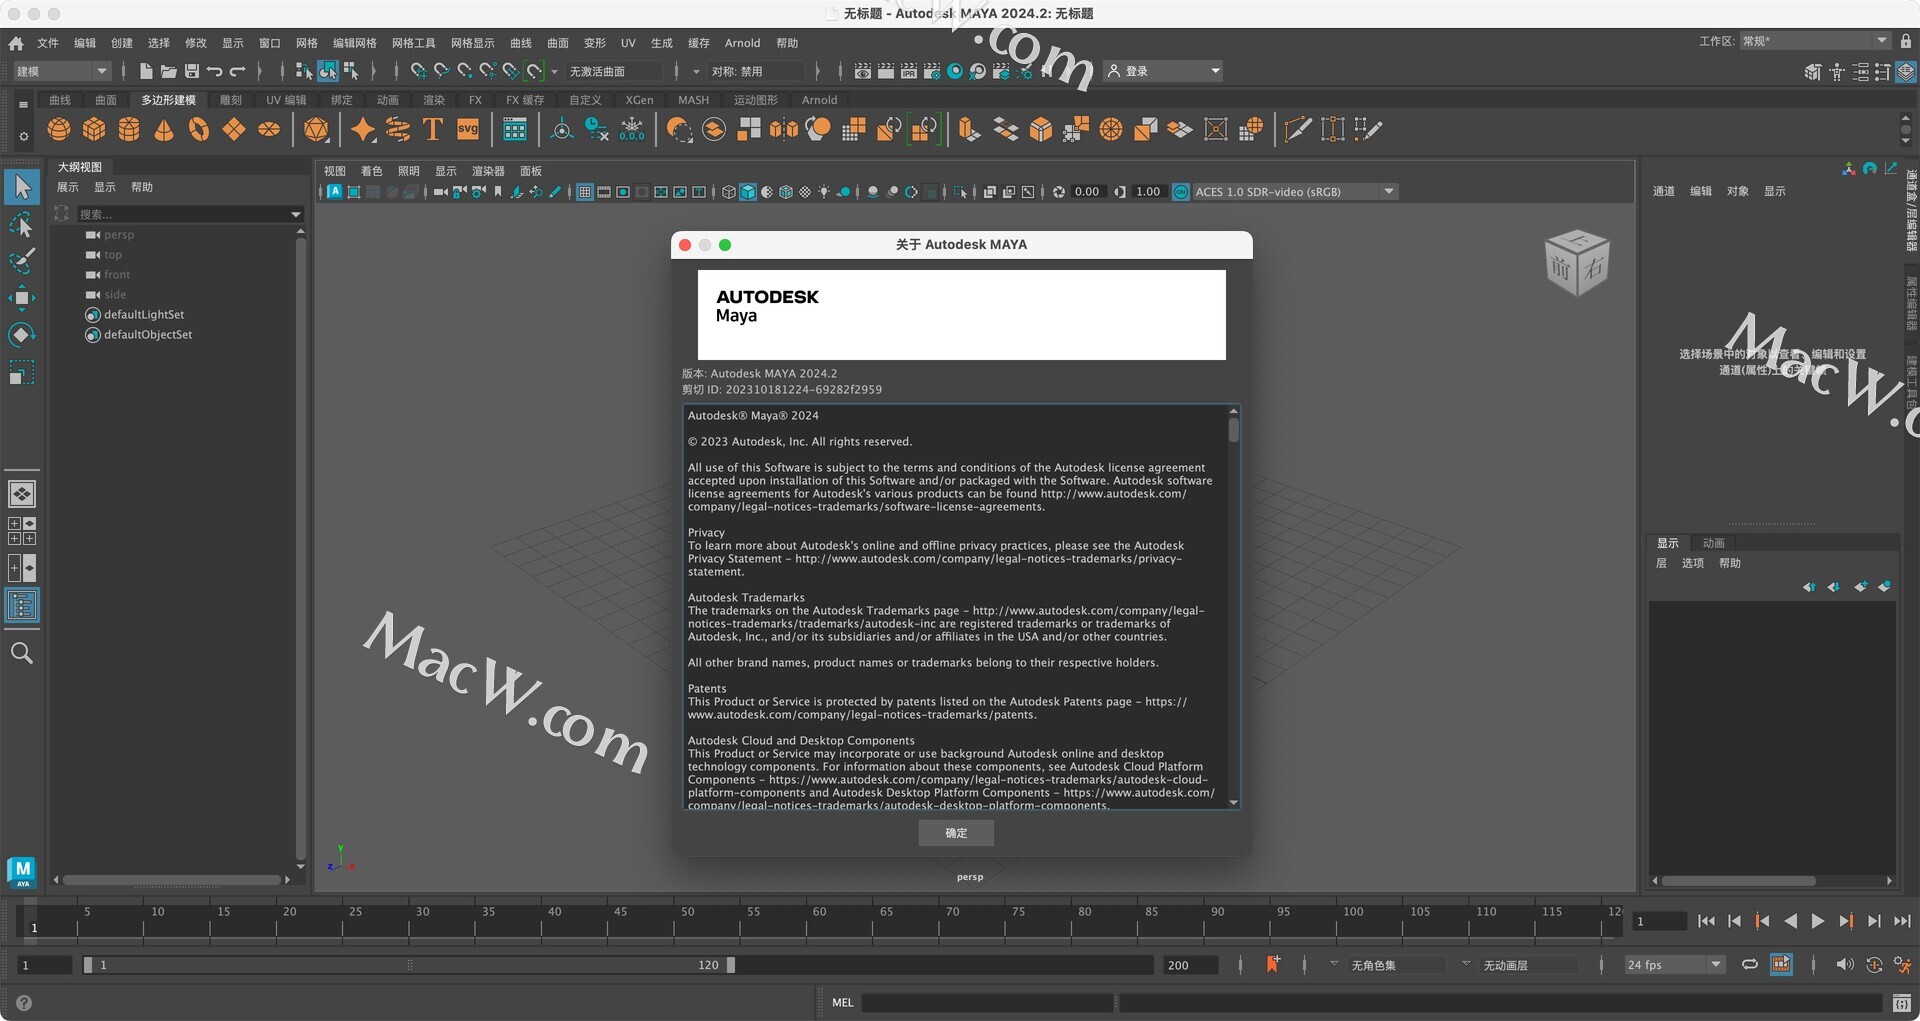The image size is (1920, 1021).
Task: Click the undo arrow icon
Action: click(214, 71)
